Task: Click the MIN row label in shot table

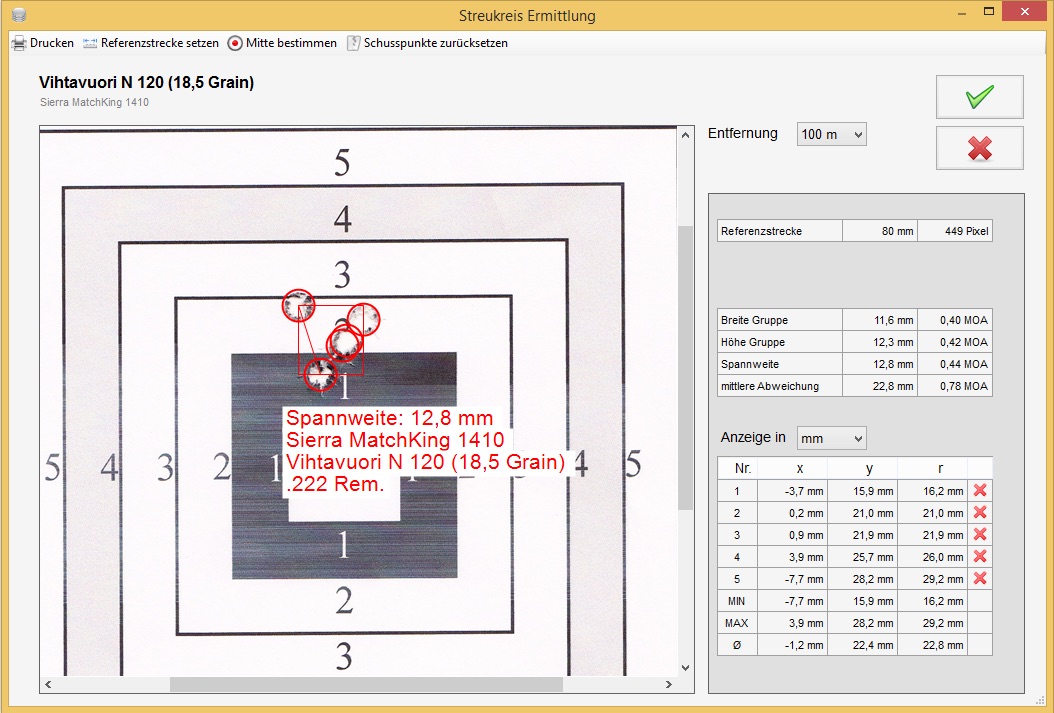Action: click(737, 601)
